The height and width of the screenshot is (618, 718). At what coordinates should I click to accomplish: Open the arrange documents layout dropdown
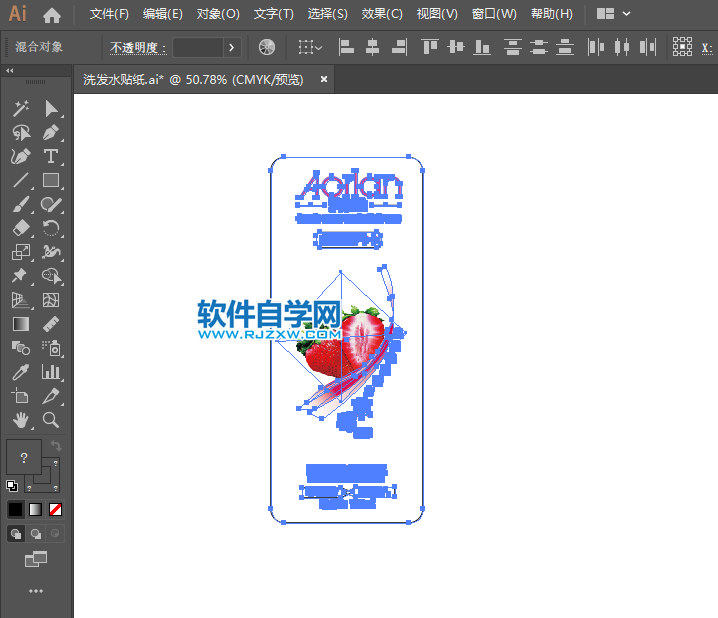point(613,14)
